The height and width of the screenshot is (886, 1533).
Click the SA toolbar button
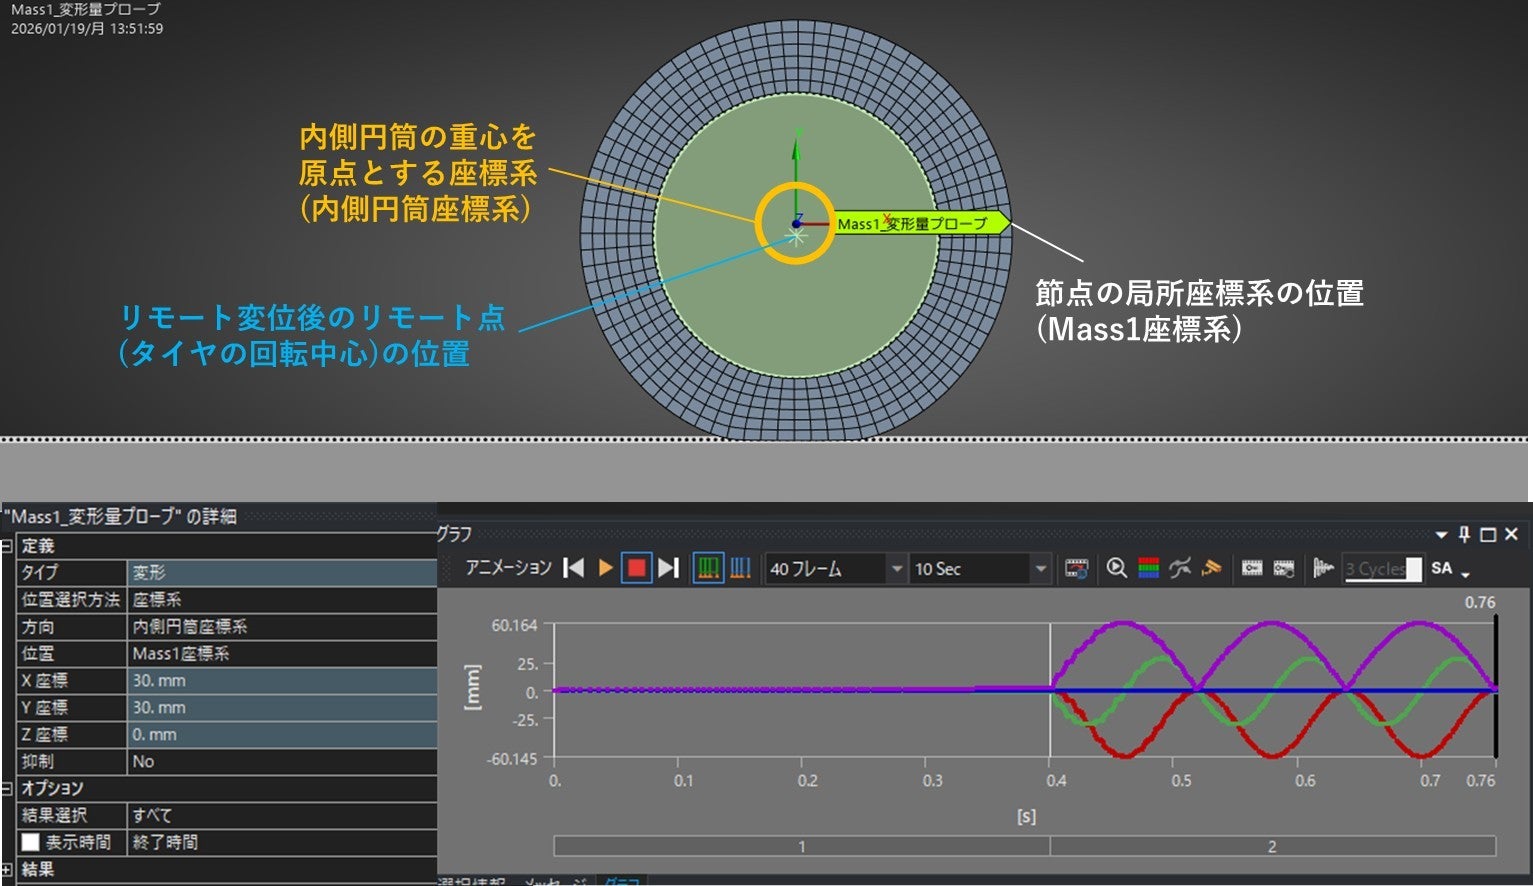(x=1441, y=568)
